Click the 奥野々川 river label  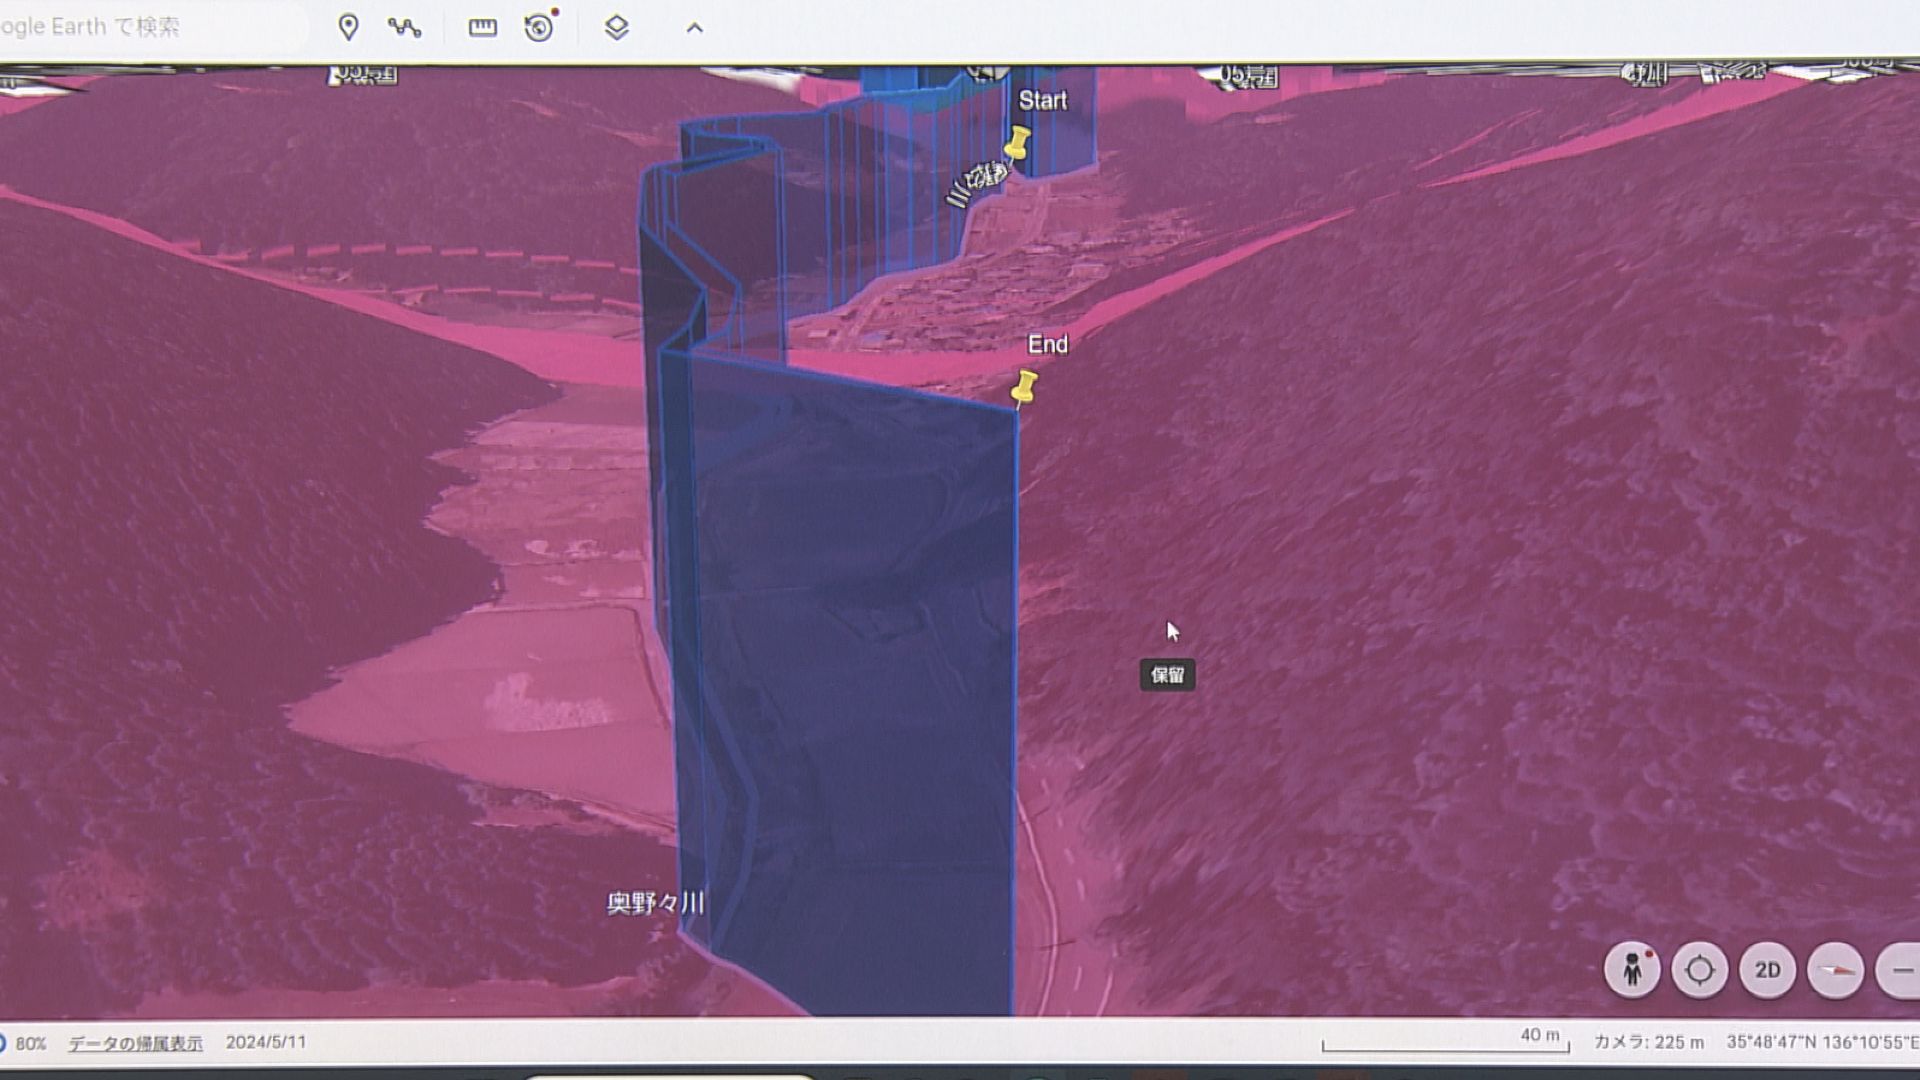(x=655, y=903)
